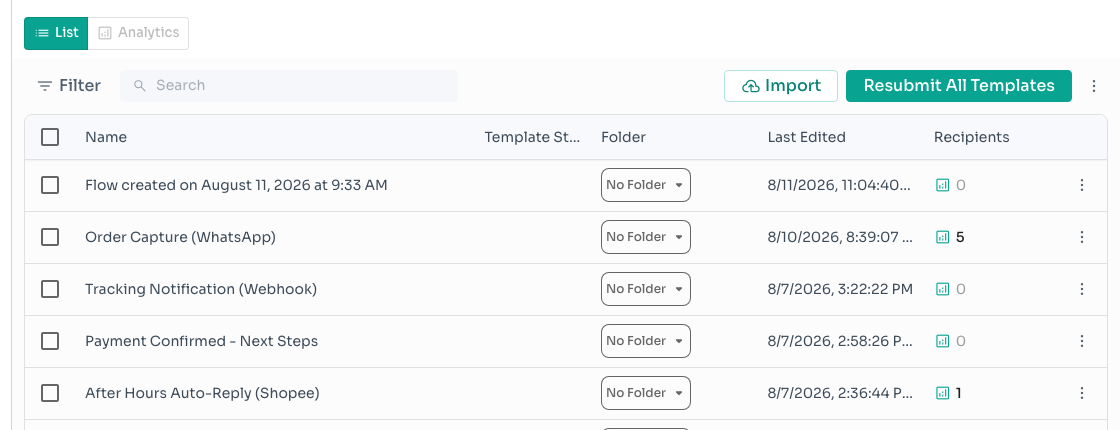
Task: Open row menu for 'Flow created on August 11'
Action: 1081,185
